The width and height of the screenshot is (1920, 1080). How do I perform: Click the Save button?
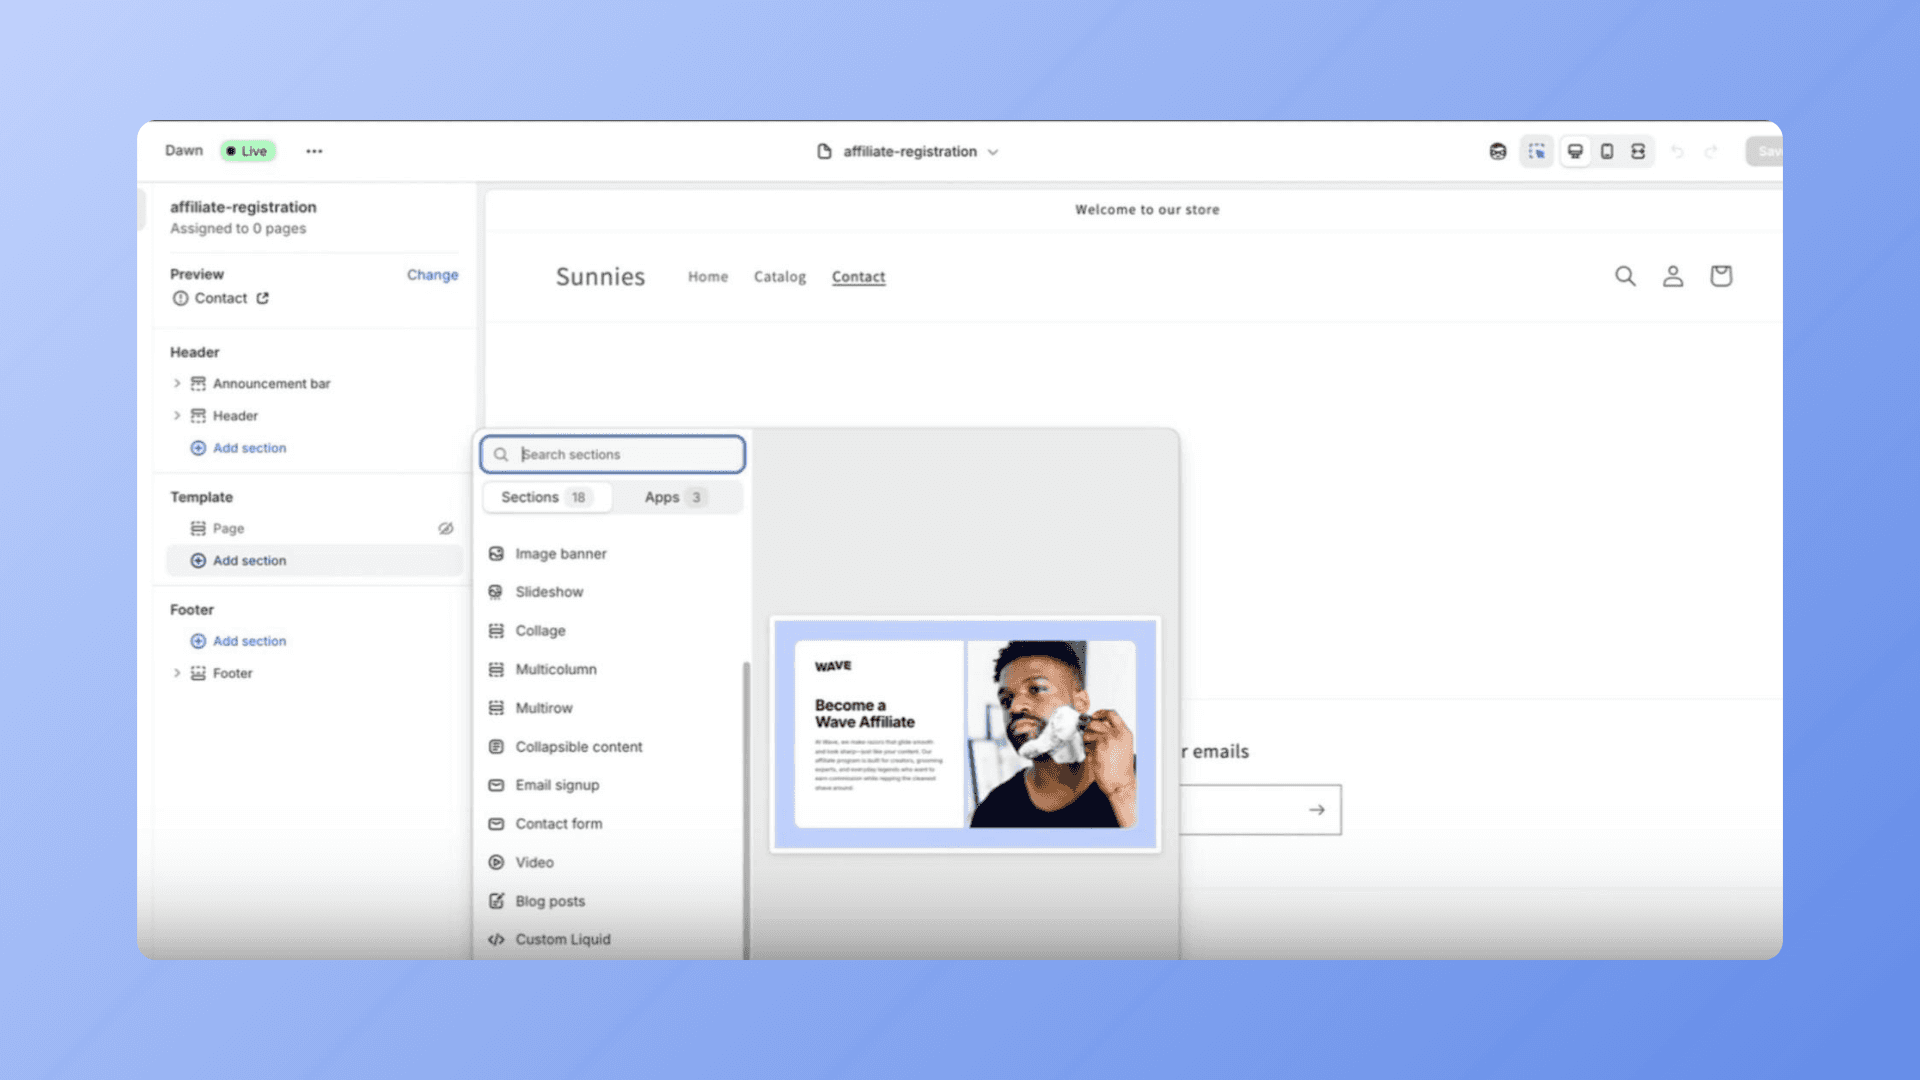[1765, 151]
